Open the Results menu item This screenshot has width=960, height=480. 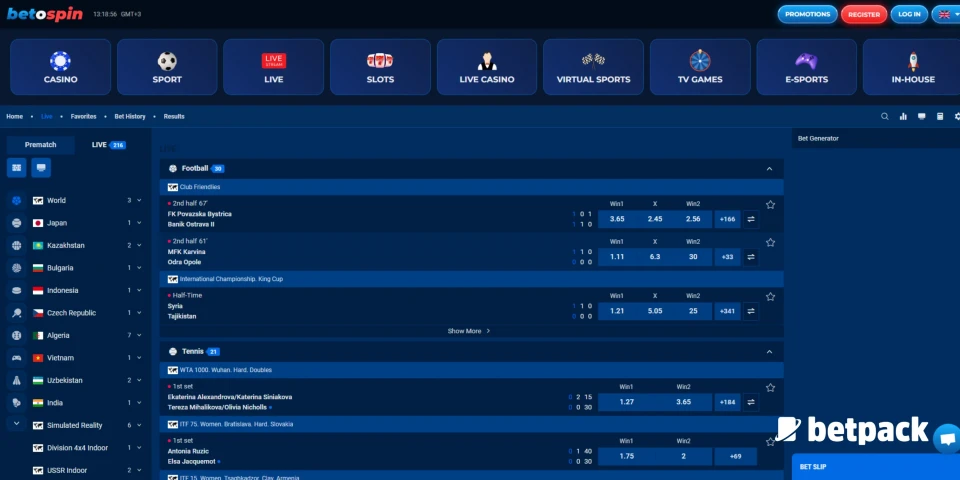[174, 116]
